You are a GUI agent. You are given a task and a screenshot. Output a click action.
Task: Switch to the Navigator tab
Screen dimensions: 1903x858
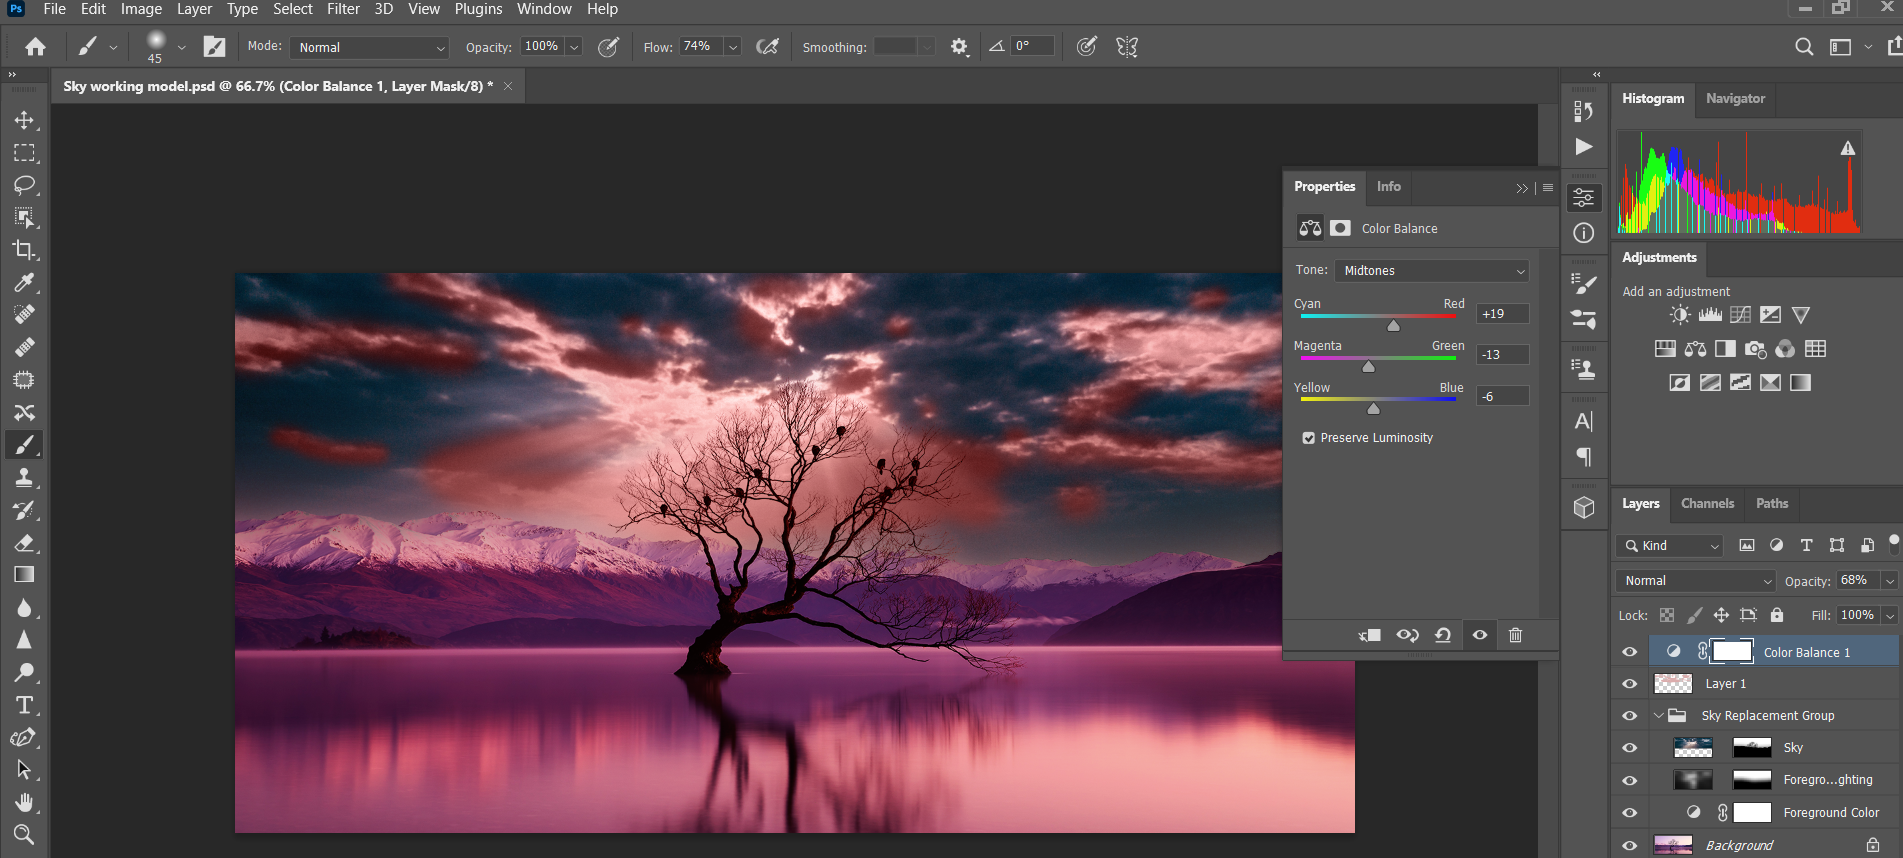tap(1735, 99)
